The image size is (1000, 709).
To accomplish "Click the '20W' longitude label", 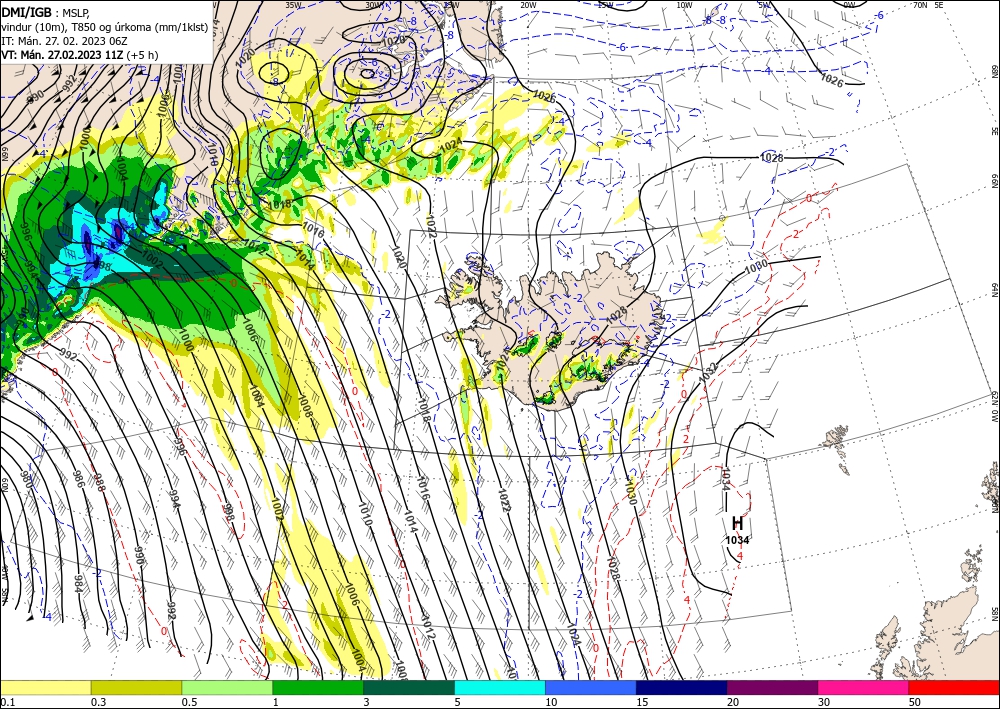I will click(527, 5).
